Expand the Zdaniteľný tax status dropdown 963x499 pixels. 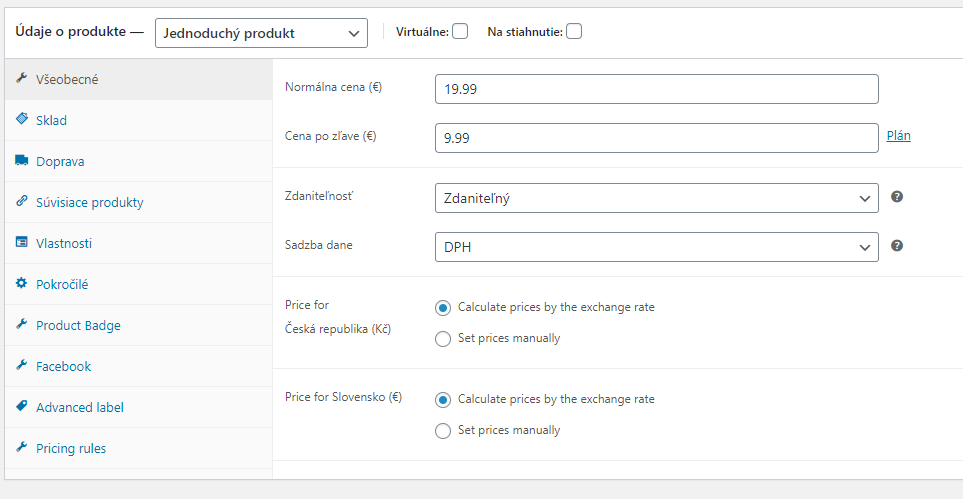[x=657, y=198]
